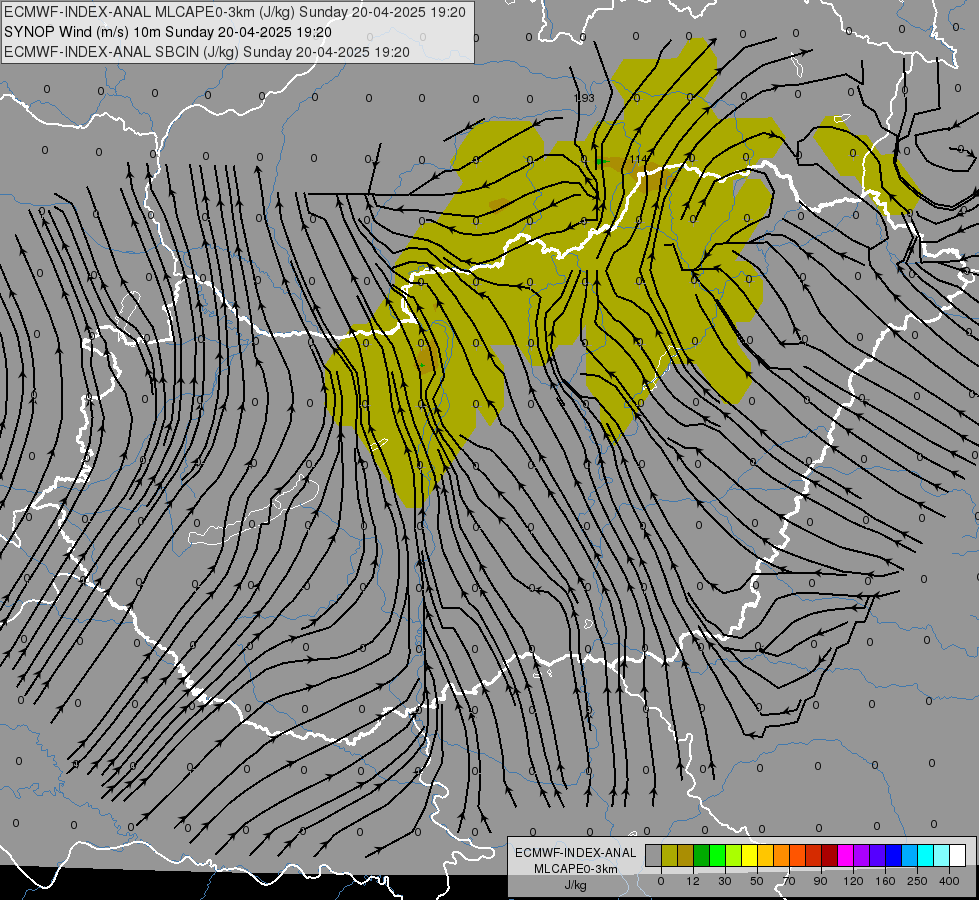Click the pale cyan legend swatch before 400
This screenshot has width=979, height=900.
[942, 855]
